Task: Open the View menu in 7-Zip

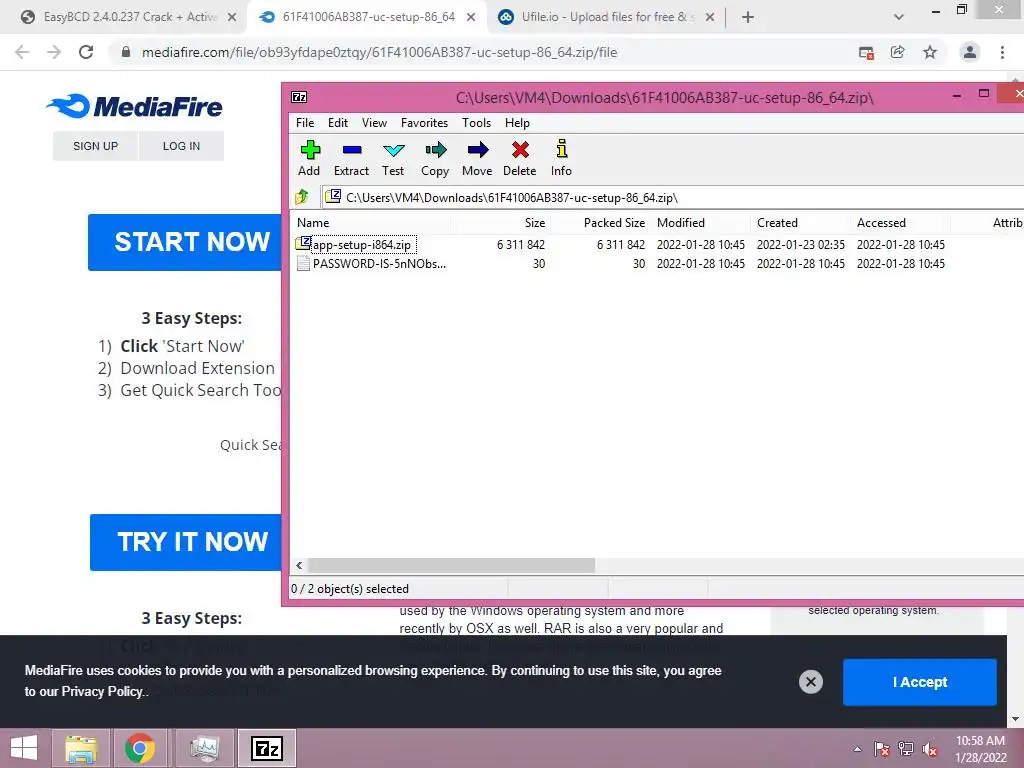Action: pos(374,123)
